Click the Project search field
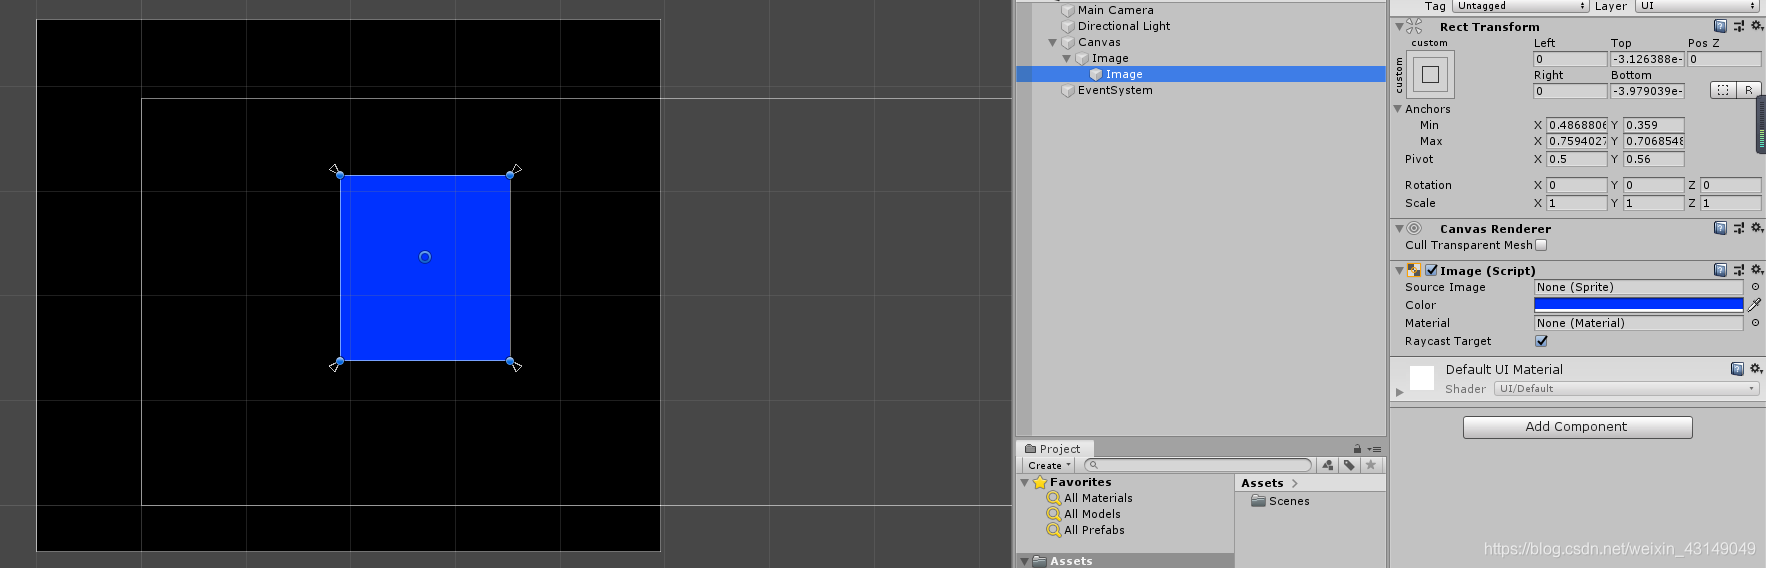 coord(1198,465)
